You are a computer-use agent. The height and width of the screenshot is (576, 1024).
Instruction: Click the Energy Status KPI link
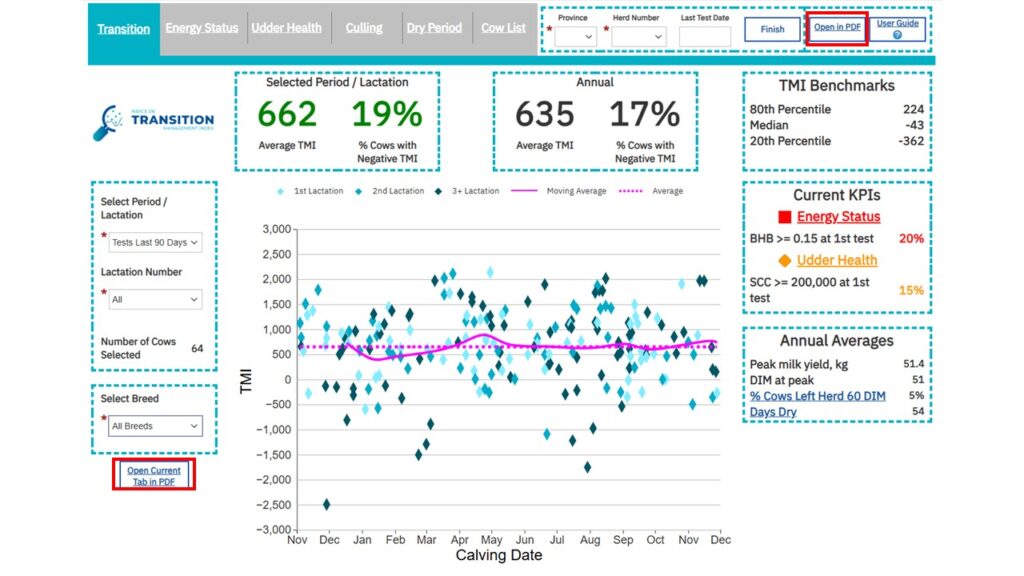point(838,216)
